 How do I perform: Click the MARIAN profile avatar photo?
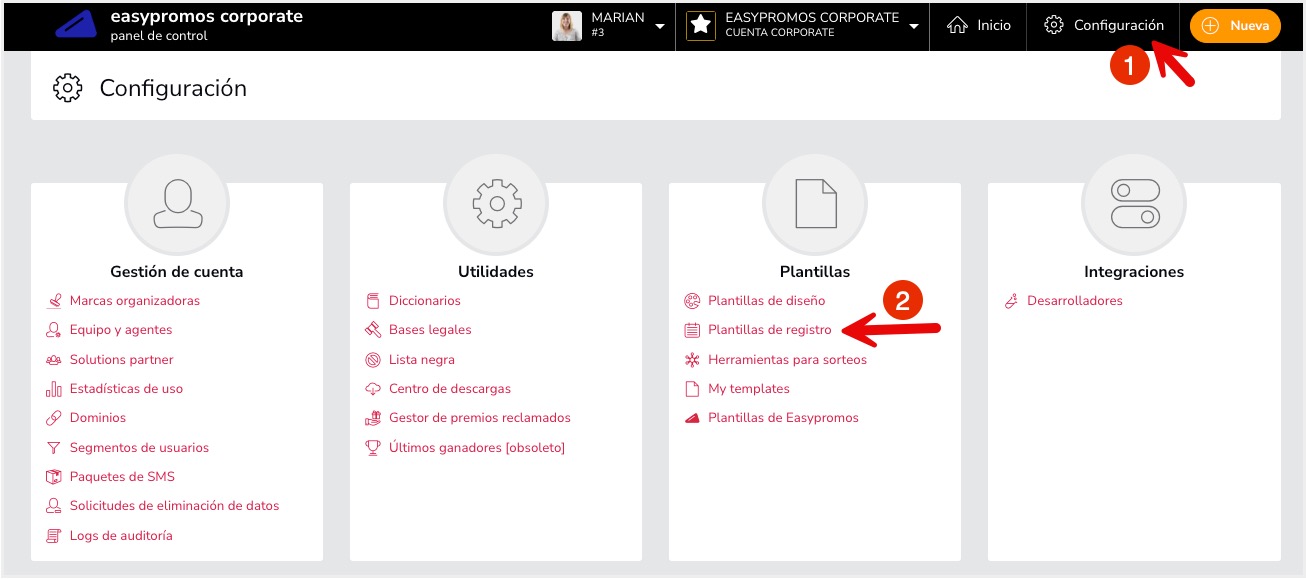point(569,26)
